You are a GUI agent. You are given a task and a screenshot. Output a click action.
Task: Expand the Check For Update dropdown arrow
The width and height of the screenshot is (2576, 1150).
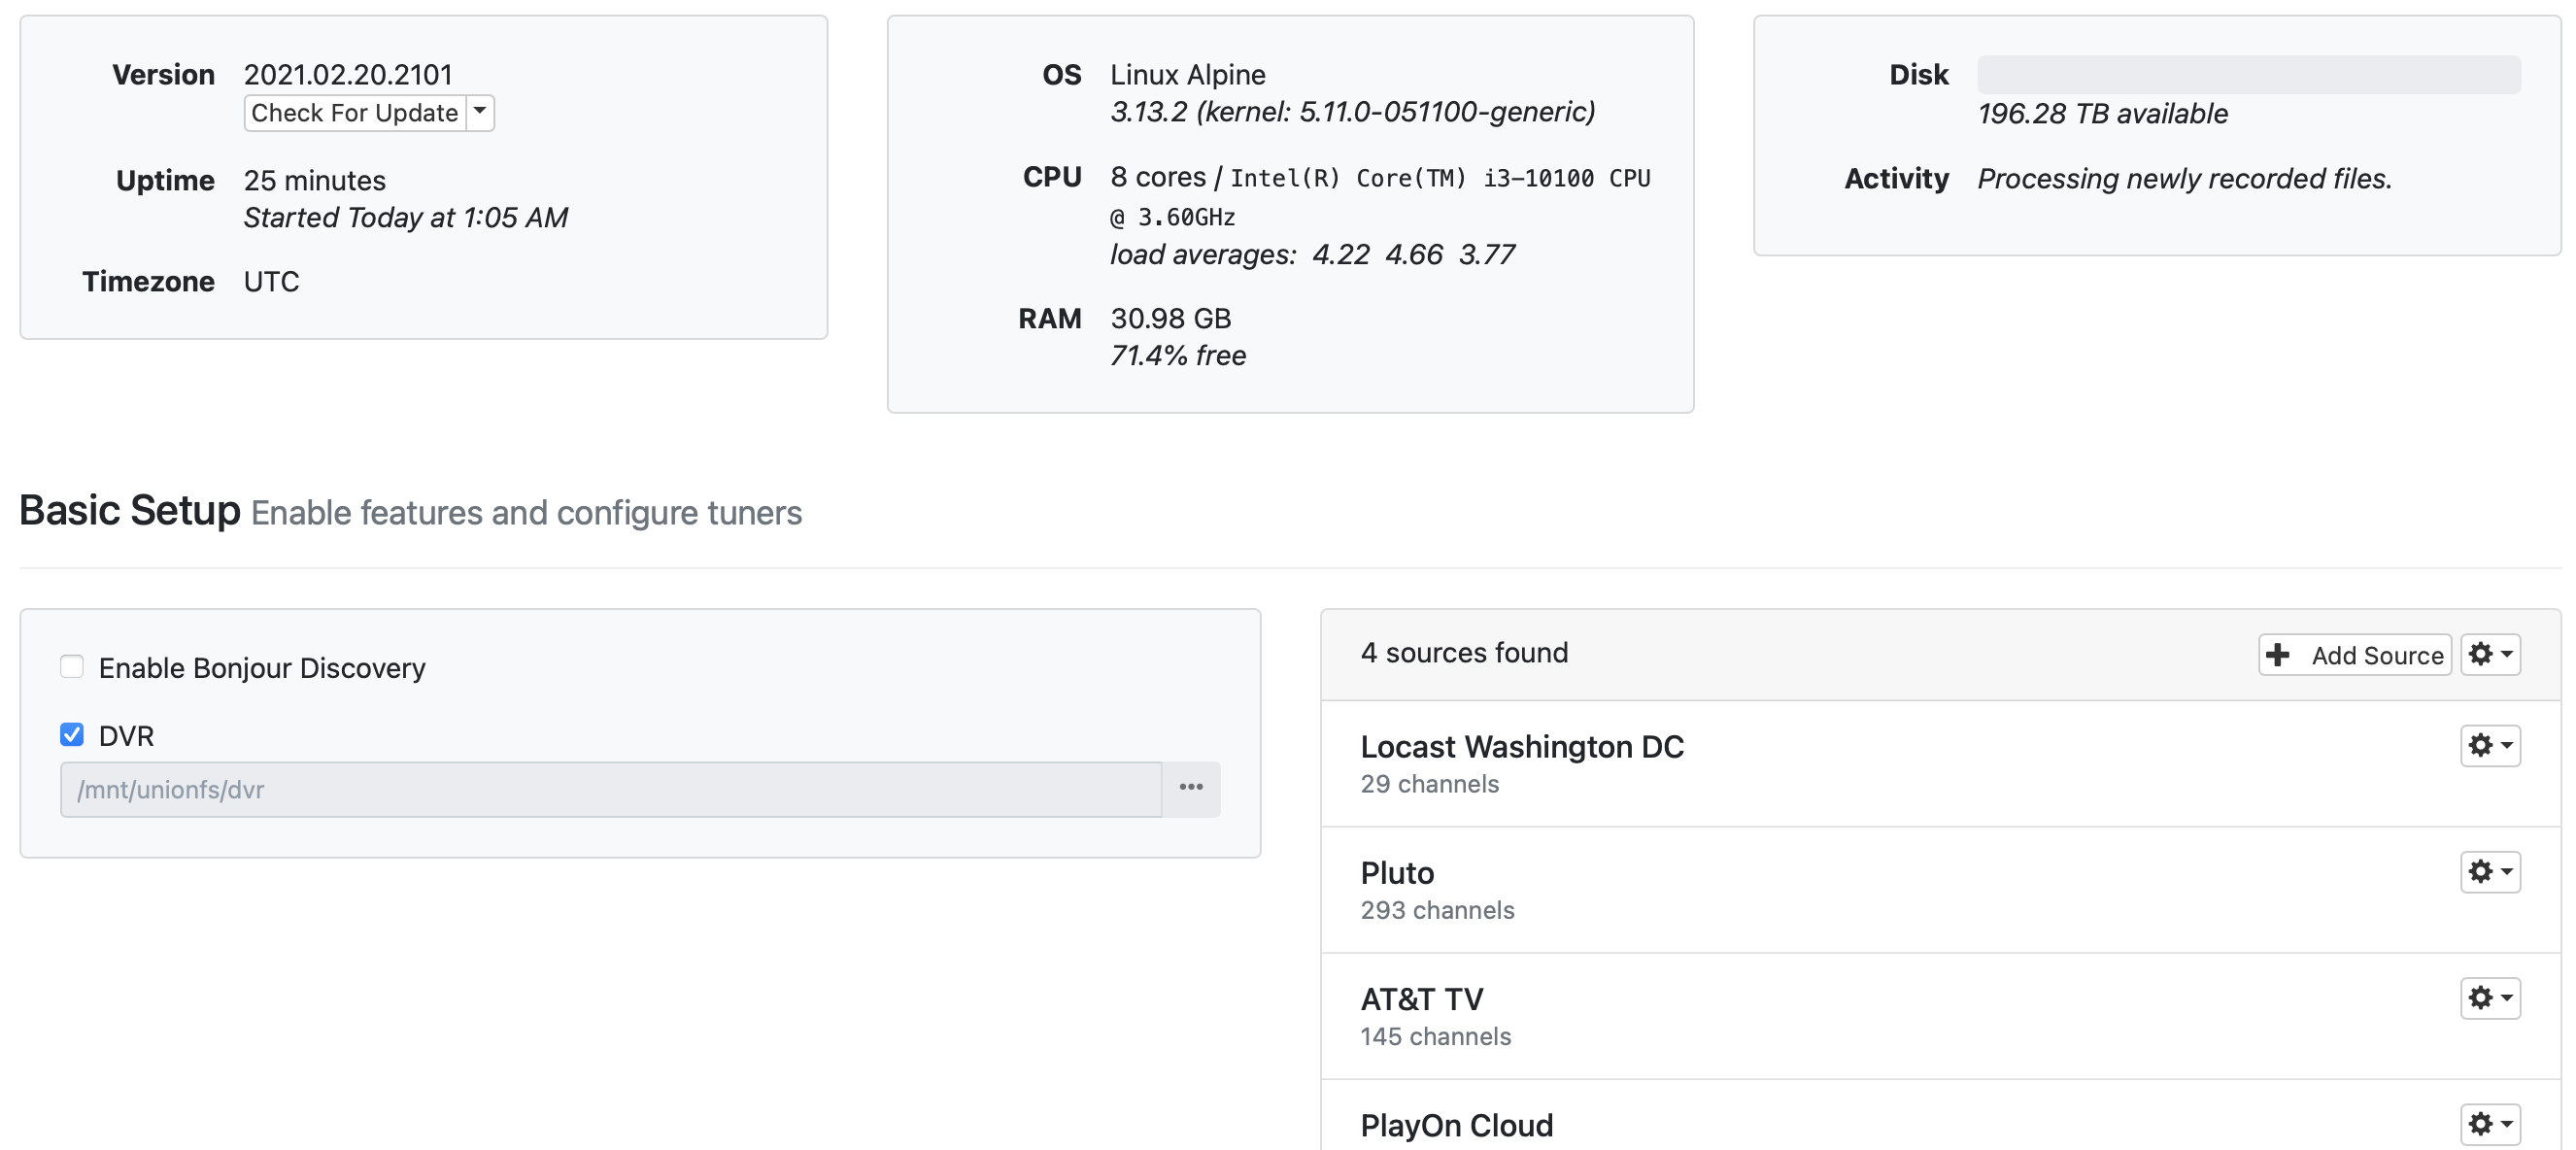480,112
